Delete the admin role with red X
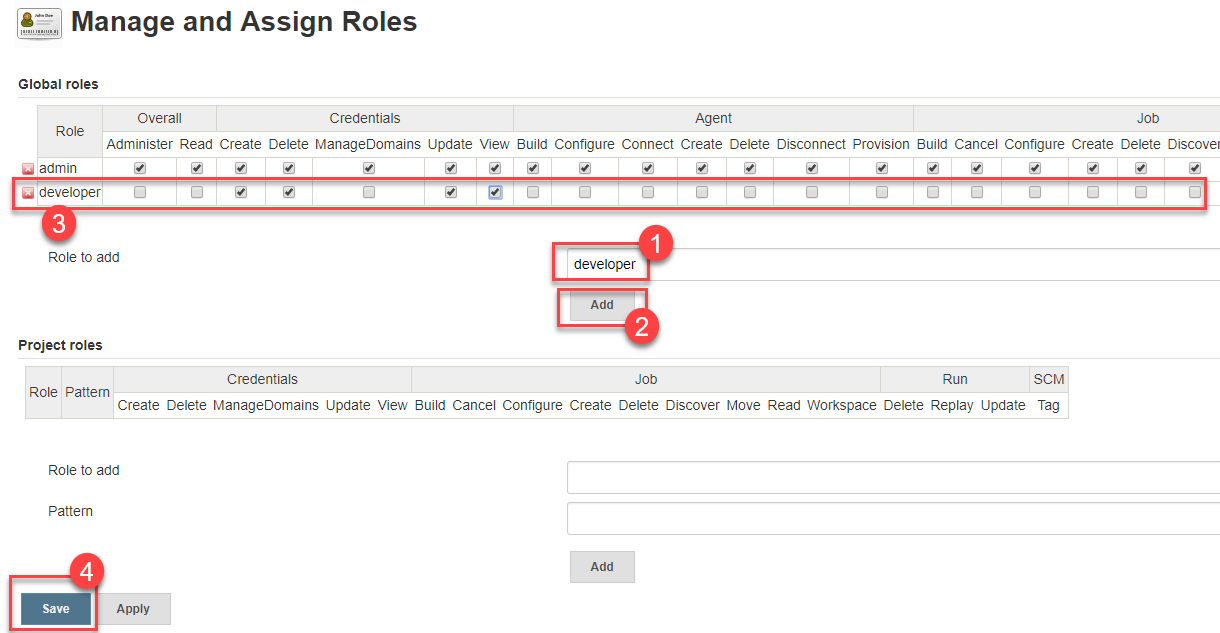This screenshot has width=1220, height=633. pyautogui.click(x=28, y=169)
